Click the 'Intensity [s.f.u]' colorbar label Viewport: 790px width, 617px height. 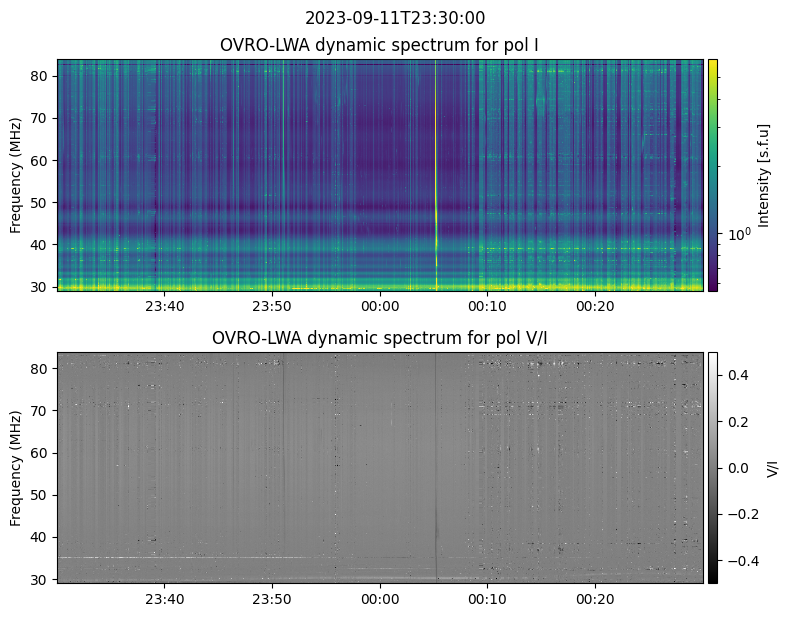click(x=765, y=175)
